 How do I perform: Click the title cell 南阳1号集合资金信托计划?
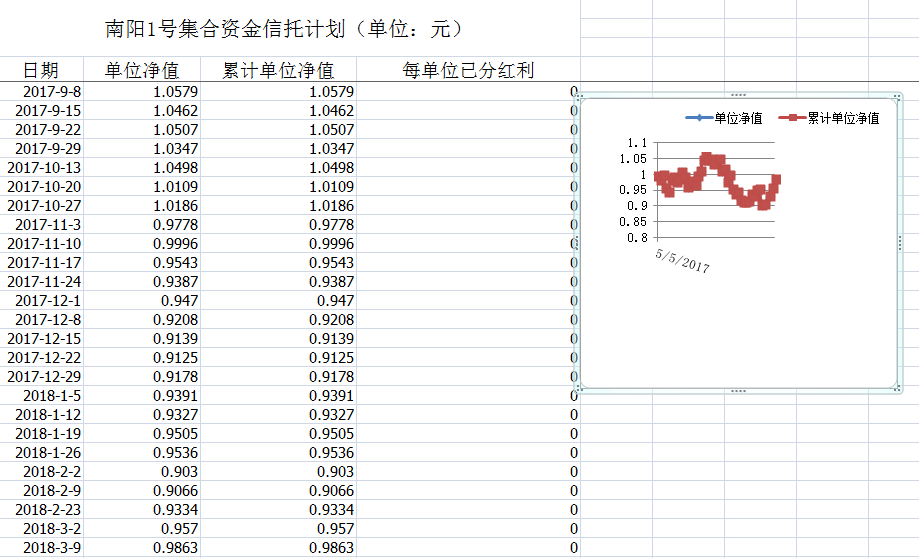(284, 29)
